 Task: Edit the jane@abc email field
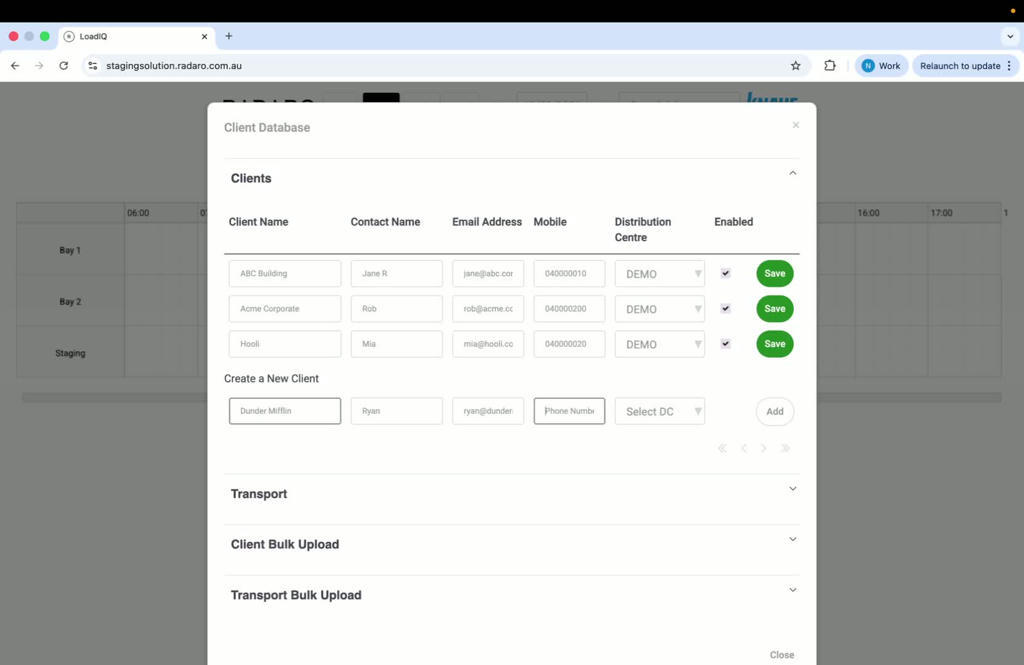click(488, 274)
